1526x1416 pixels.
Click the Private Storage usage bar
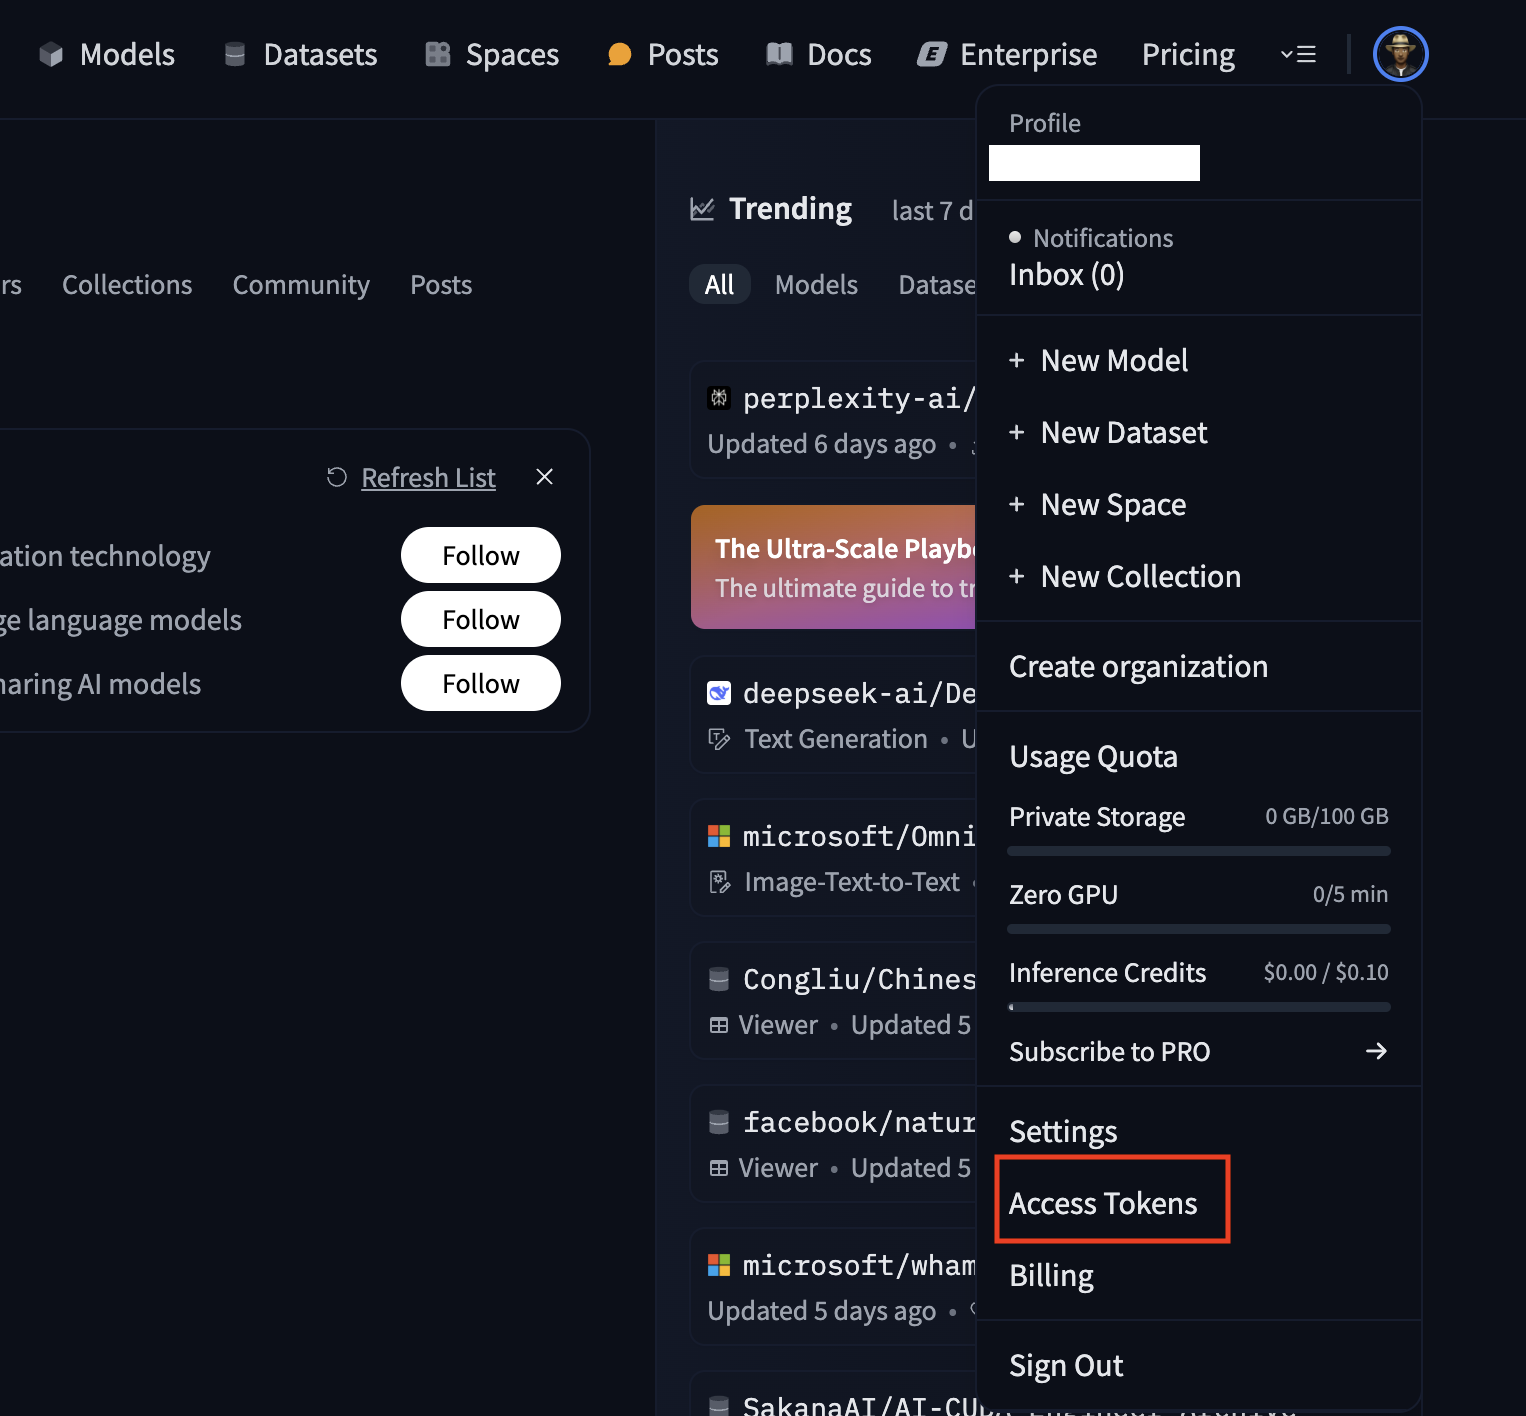click(x=1199, y=851)
